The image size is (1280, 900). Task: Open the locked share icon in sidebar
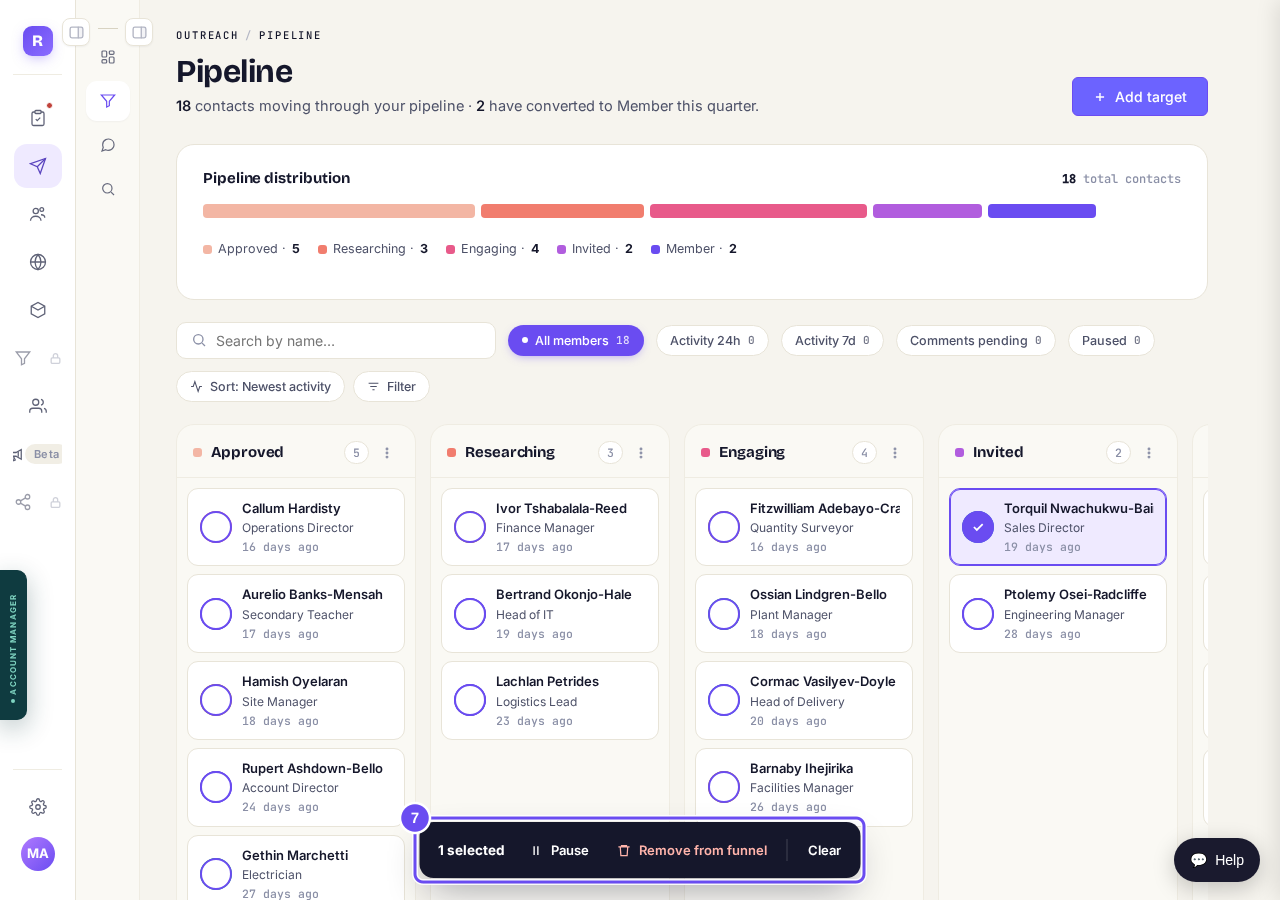[x=23, y=502]
